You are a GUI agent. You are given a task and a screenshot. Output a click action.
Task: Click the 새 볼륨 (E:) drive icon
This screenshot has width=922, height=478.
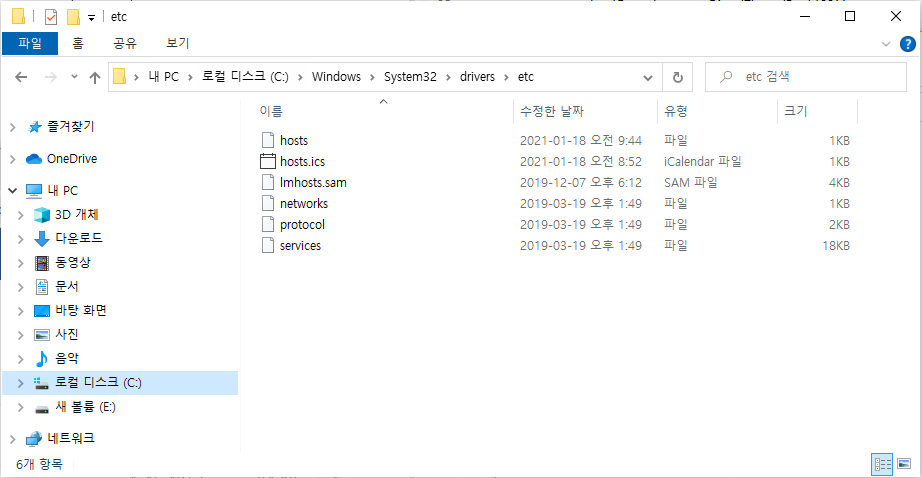coord(42,408)
